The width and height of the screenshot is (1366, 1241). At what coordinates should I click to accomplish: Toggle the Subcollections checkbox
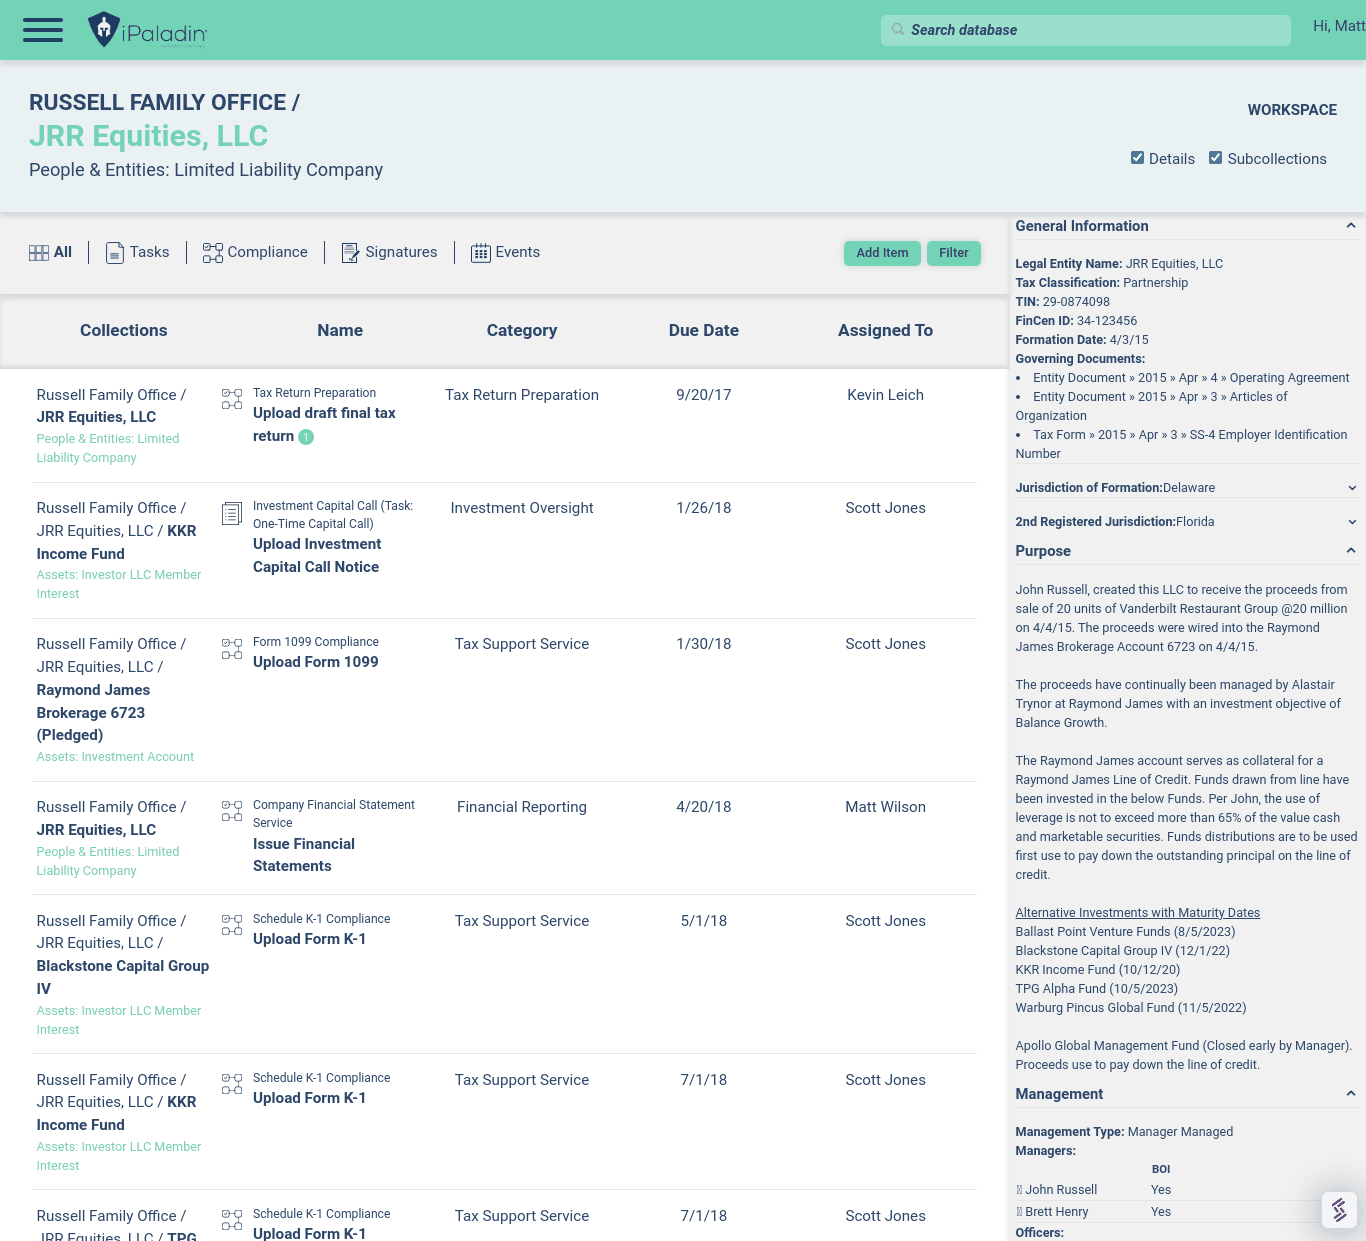[1215, 158]
